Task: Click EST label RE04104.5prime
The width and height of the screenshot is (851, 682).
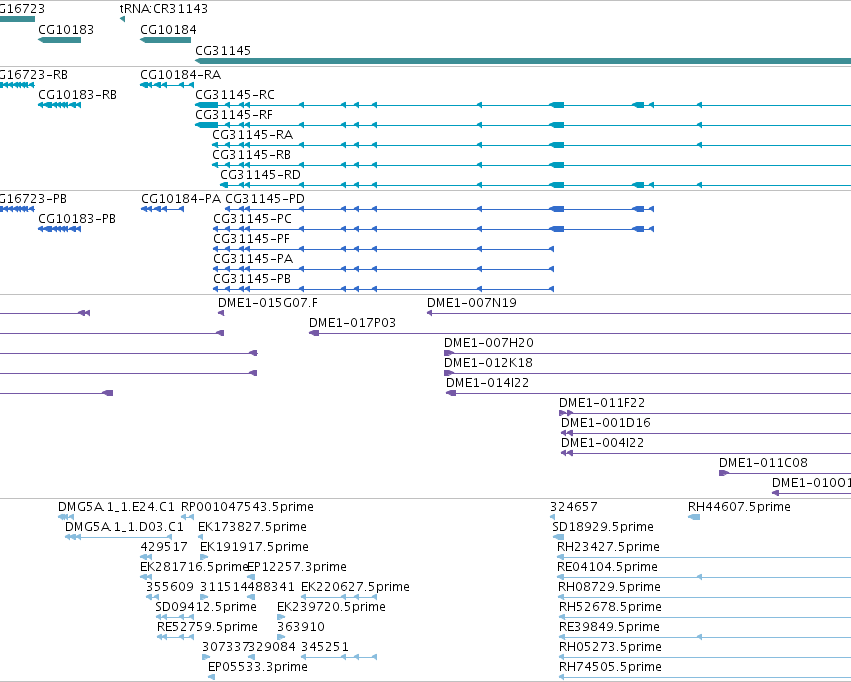Action: coord(607,567)
